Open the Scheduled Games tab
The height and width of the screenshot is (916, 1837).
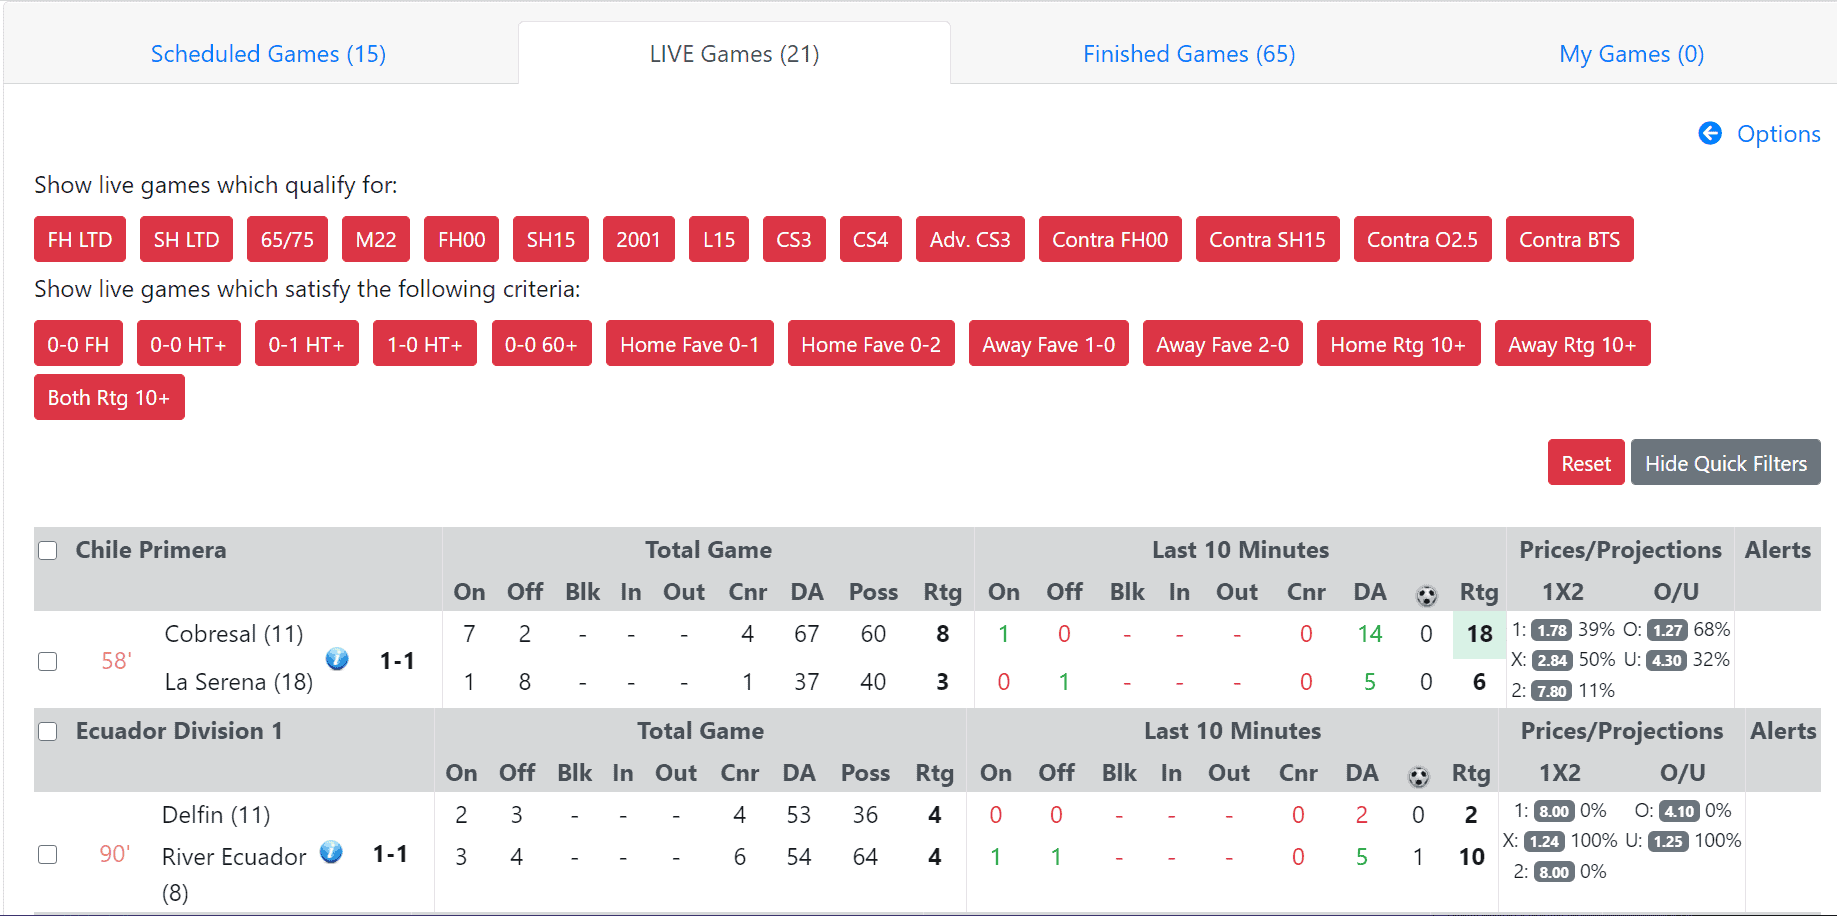tap(268, 53)
